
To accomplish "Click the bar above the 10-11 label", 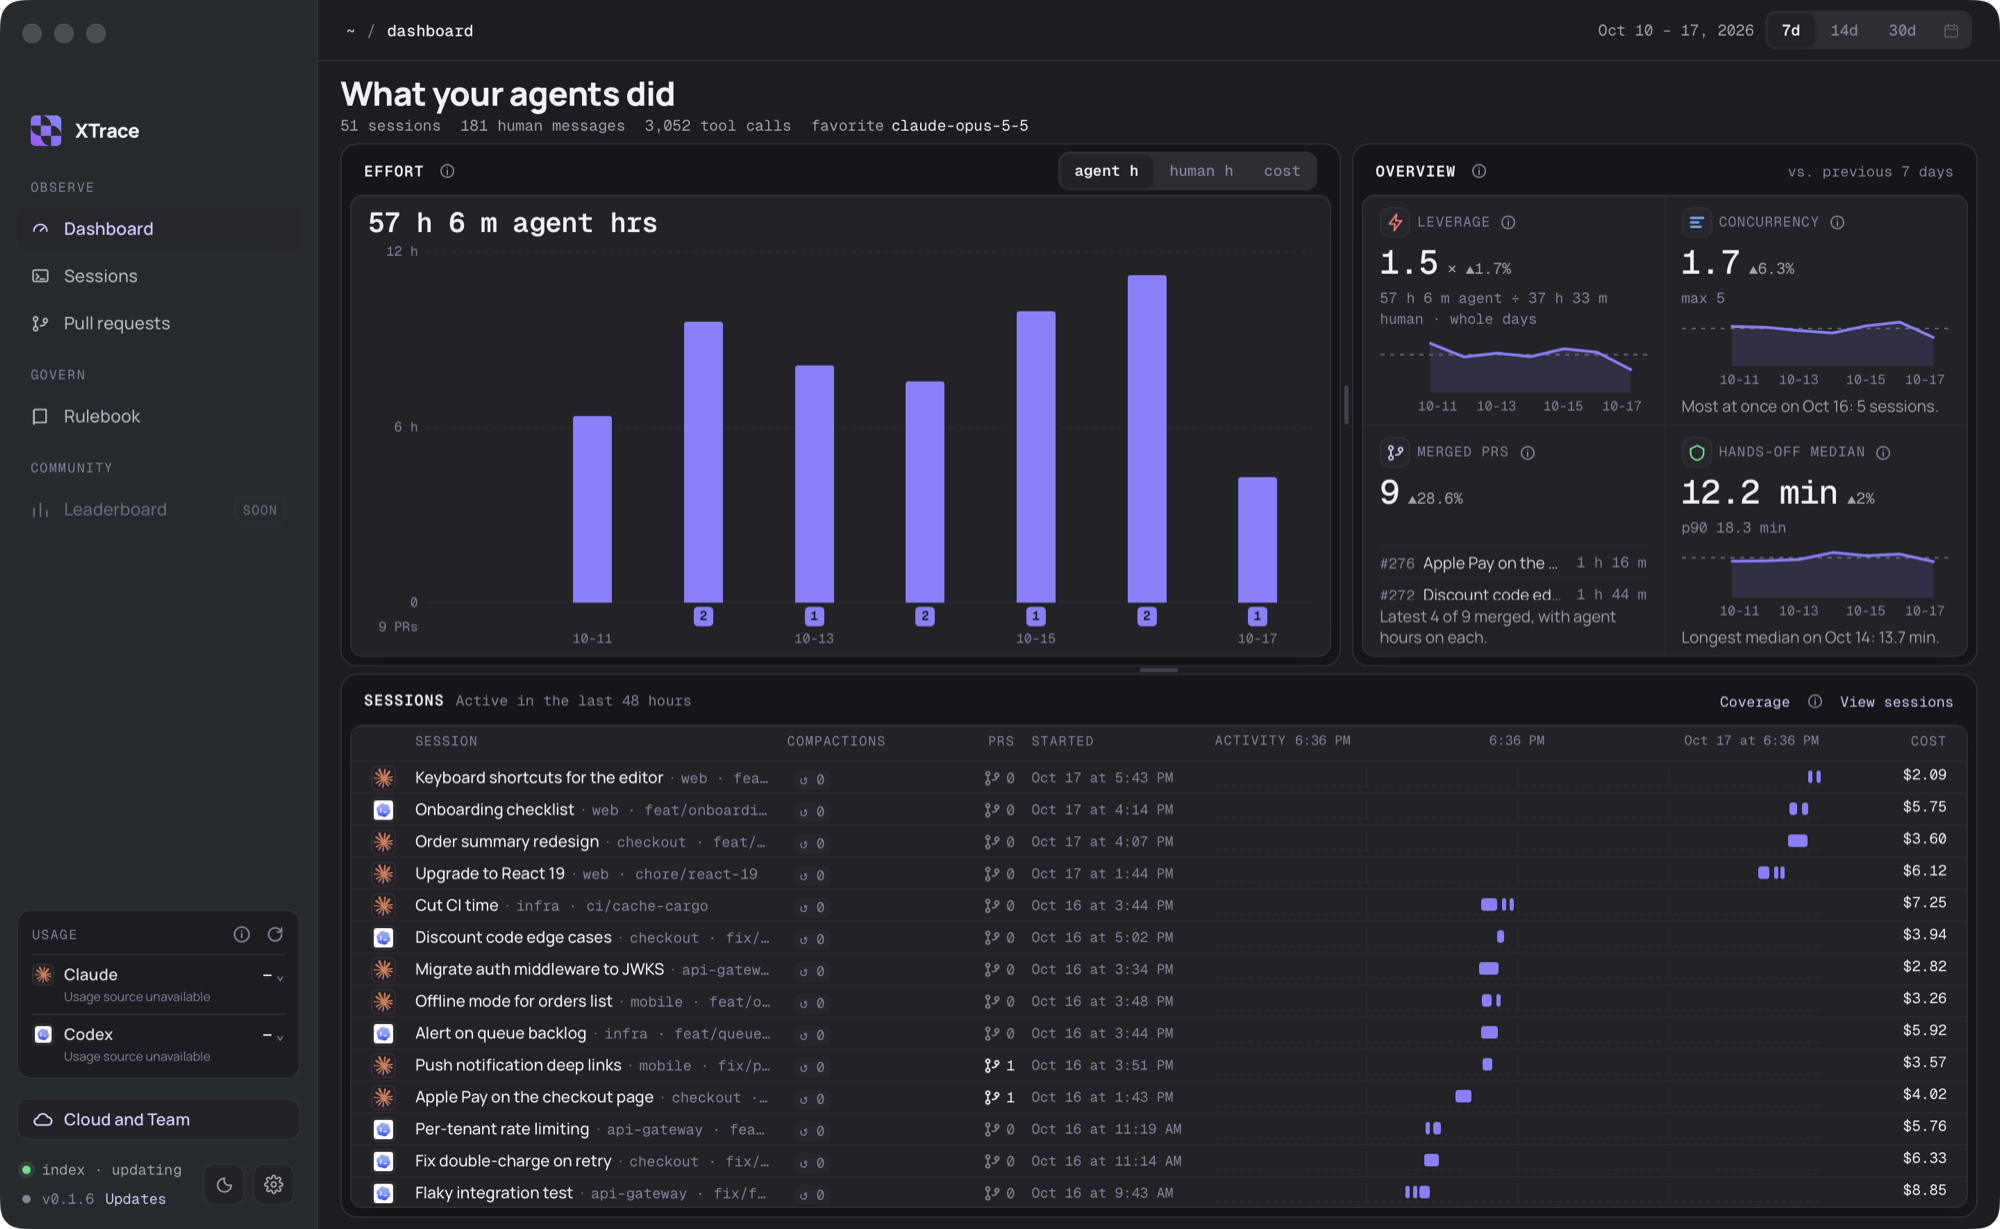I will click(592, 509).
